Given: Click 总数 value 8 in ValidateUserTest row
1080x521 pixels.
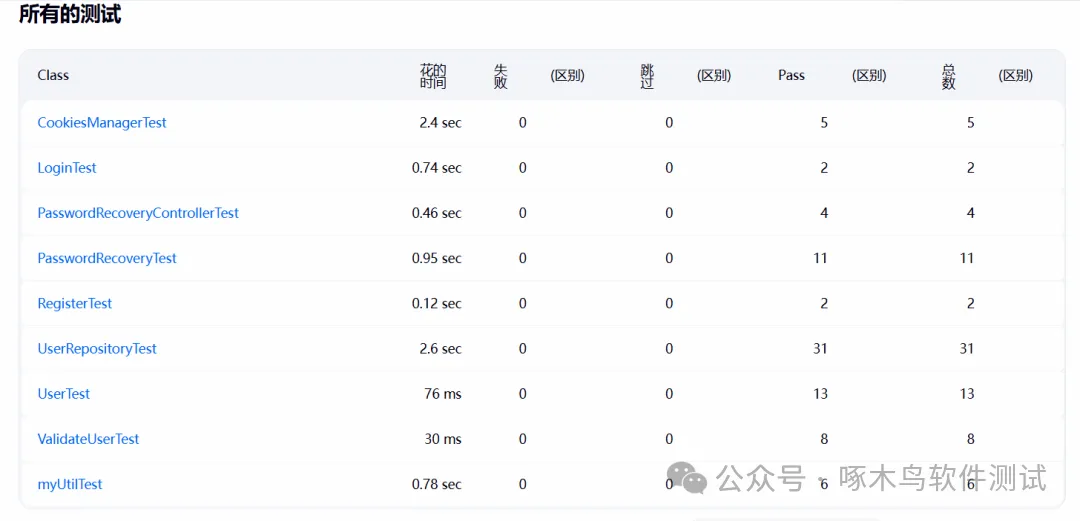Looking at the screenshot, I should point(970,439).
